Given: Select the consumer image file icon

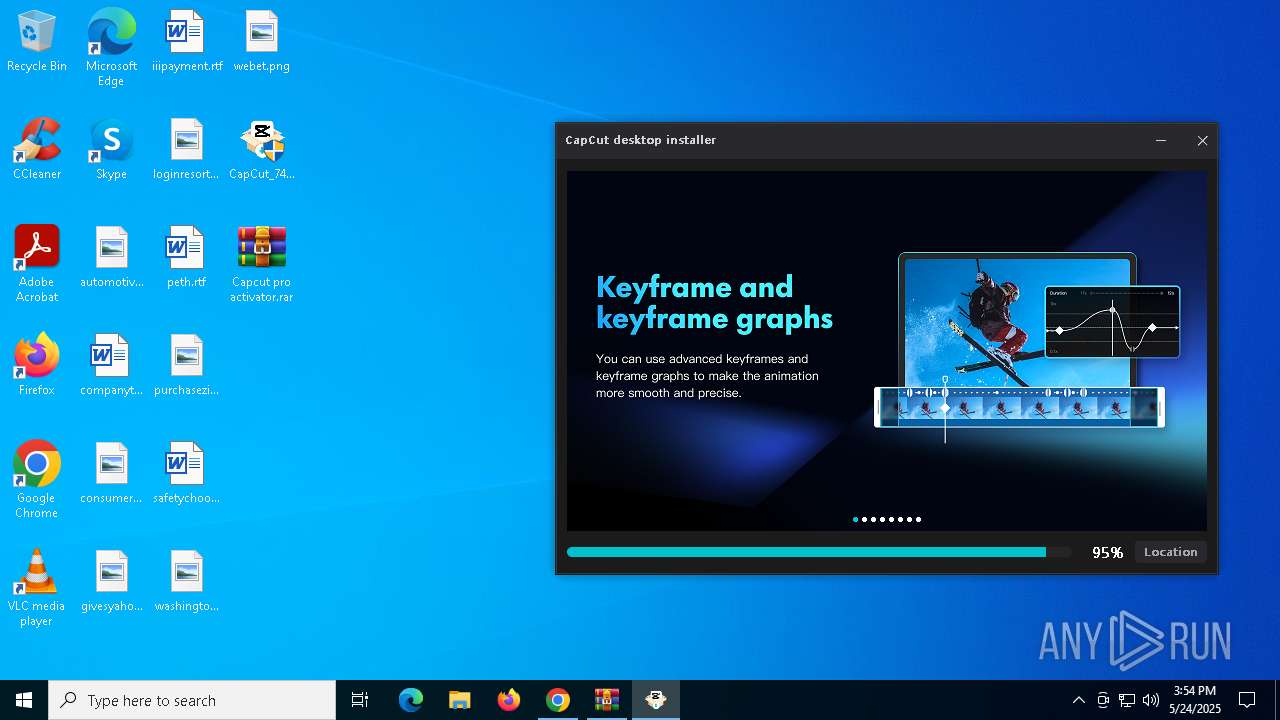Looking at the screenshot, I should click(x=111, y=473).
